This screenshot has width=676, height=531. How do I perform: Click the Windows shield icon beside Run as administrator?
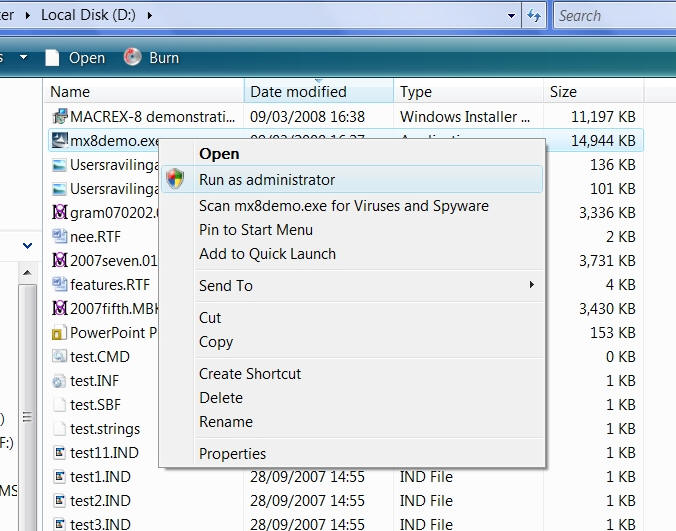coord(175,179)
